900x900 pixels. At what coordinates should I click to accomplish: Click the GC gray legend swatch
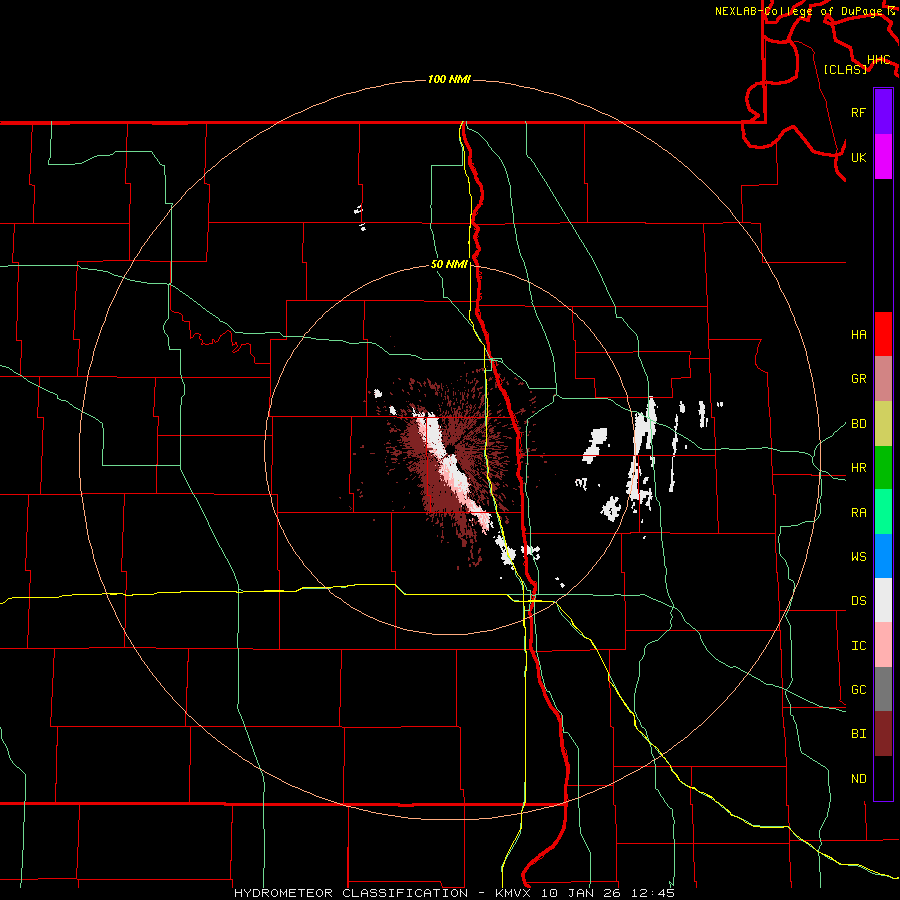[x=883, y=689]
